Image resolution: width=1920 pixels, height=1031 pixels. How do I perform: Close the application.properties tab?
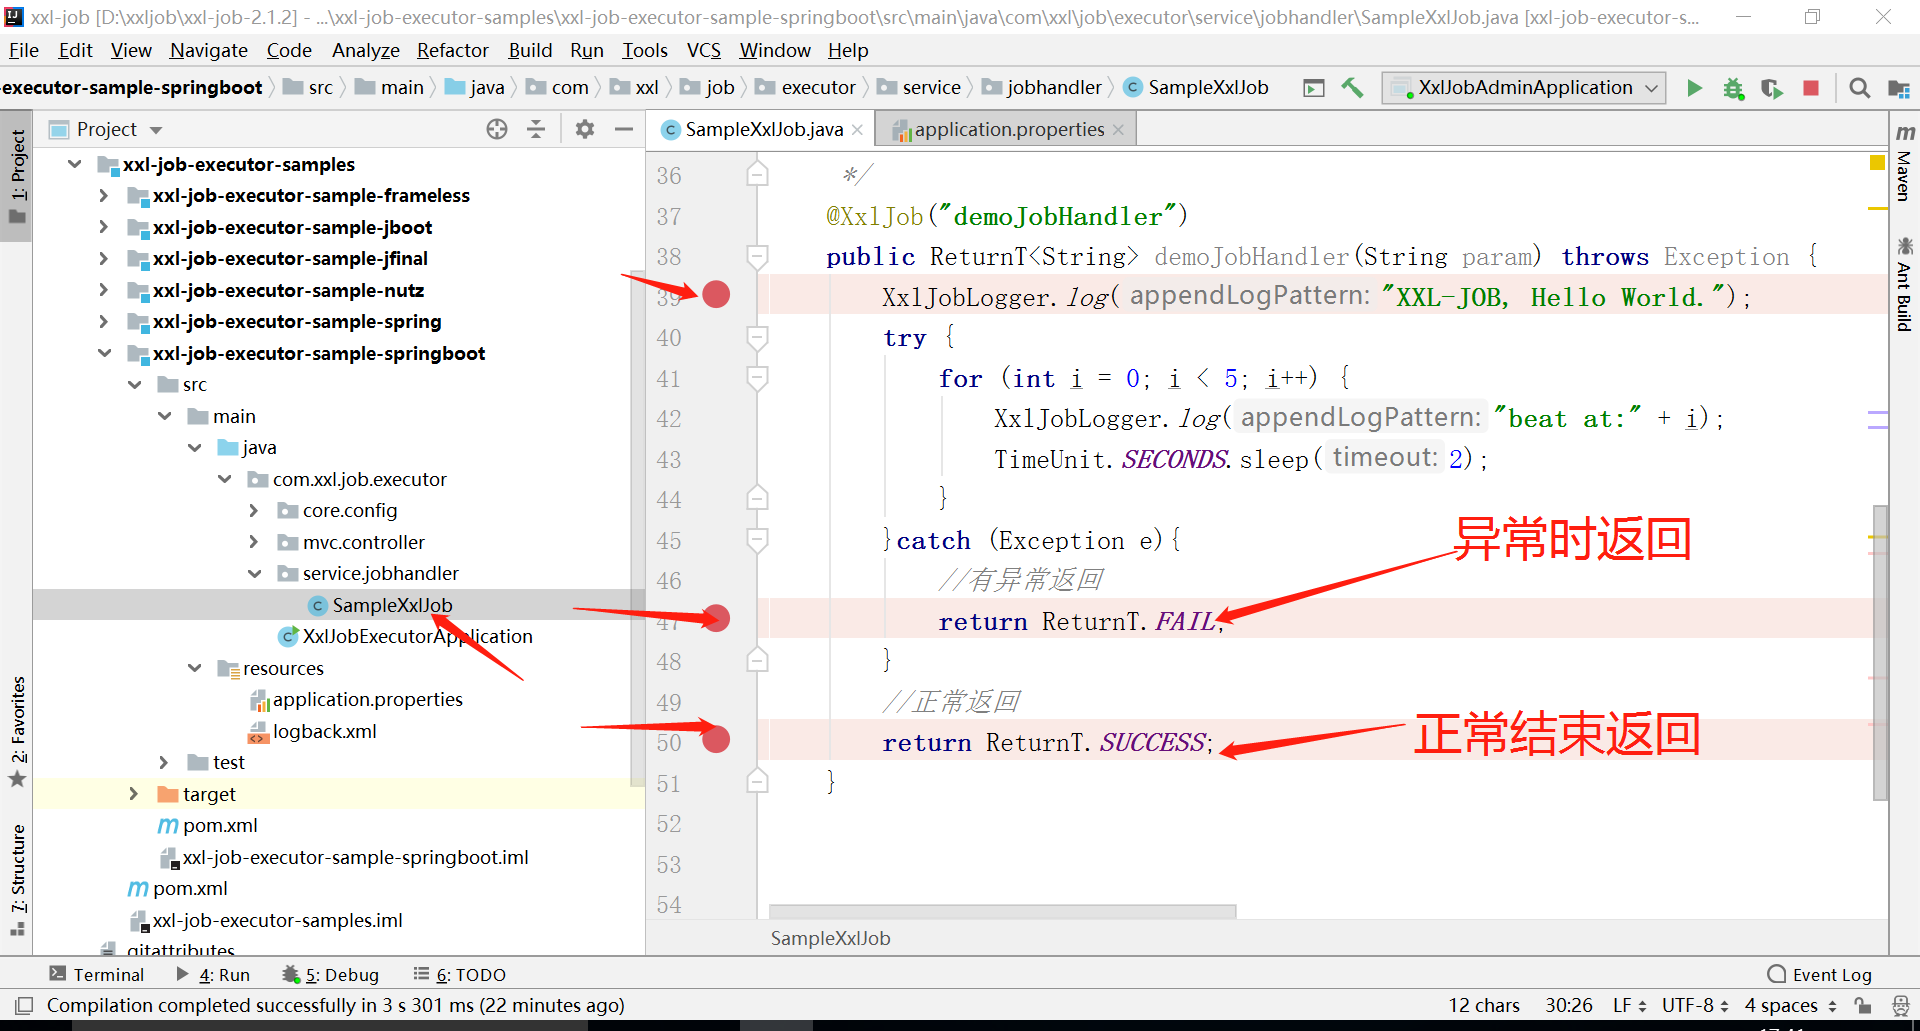(x=1118, y=130)
